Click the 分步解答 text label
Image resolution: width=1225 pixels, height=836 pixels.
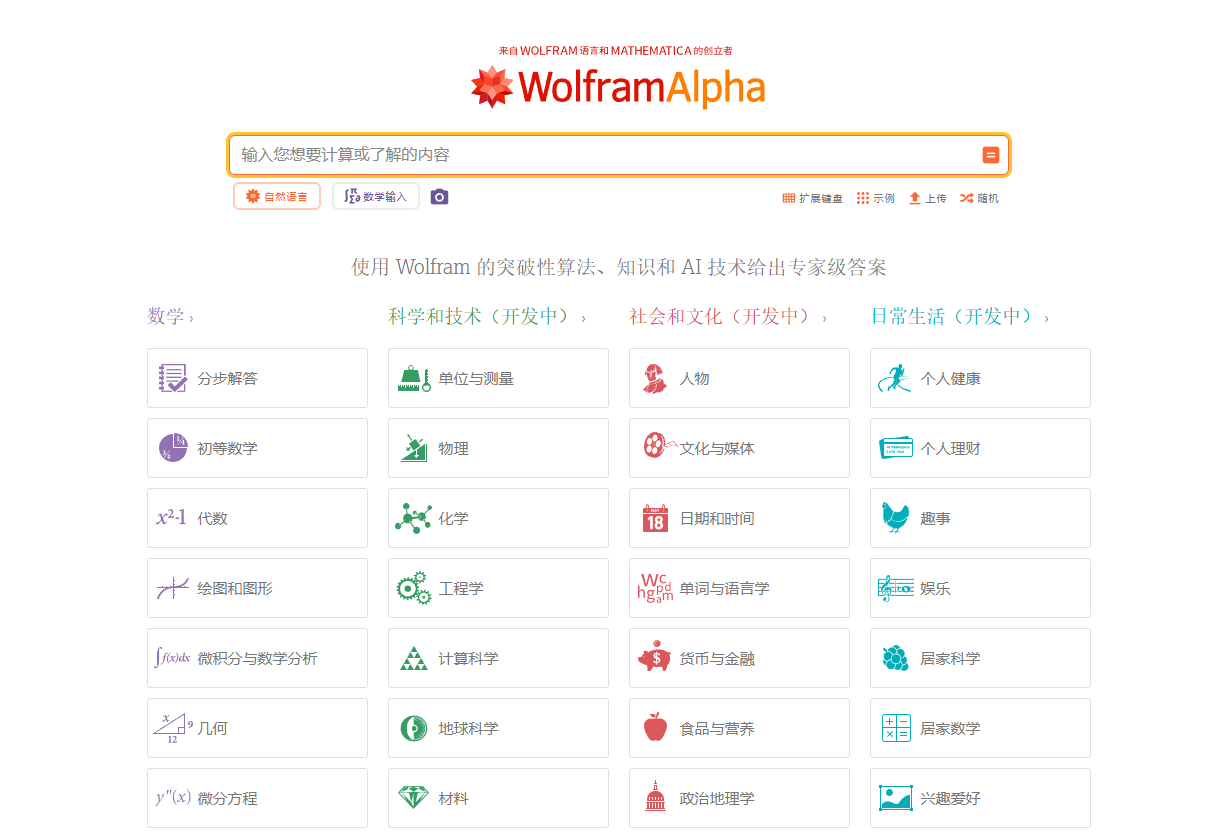(x=227, y=379)
